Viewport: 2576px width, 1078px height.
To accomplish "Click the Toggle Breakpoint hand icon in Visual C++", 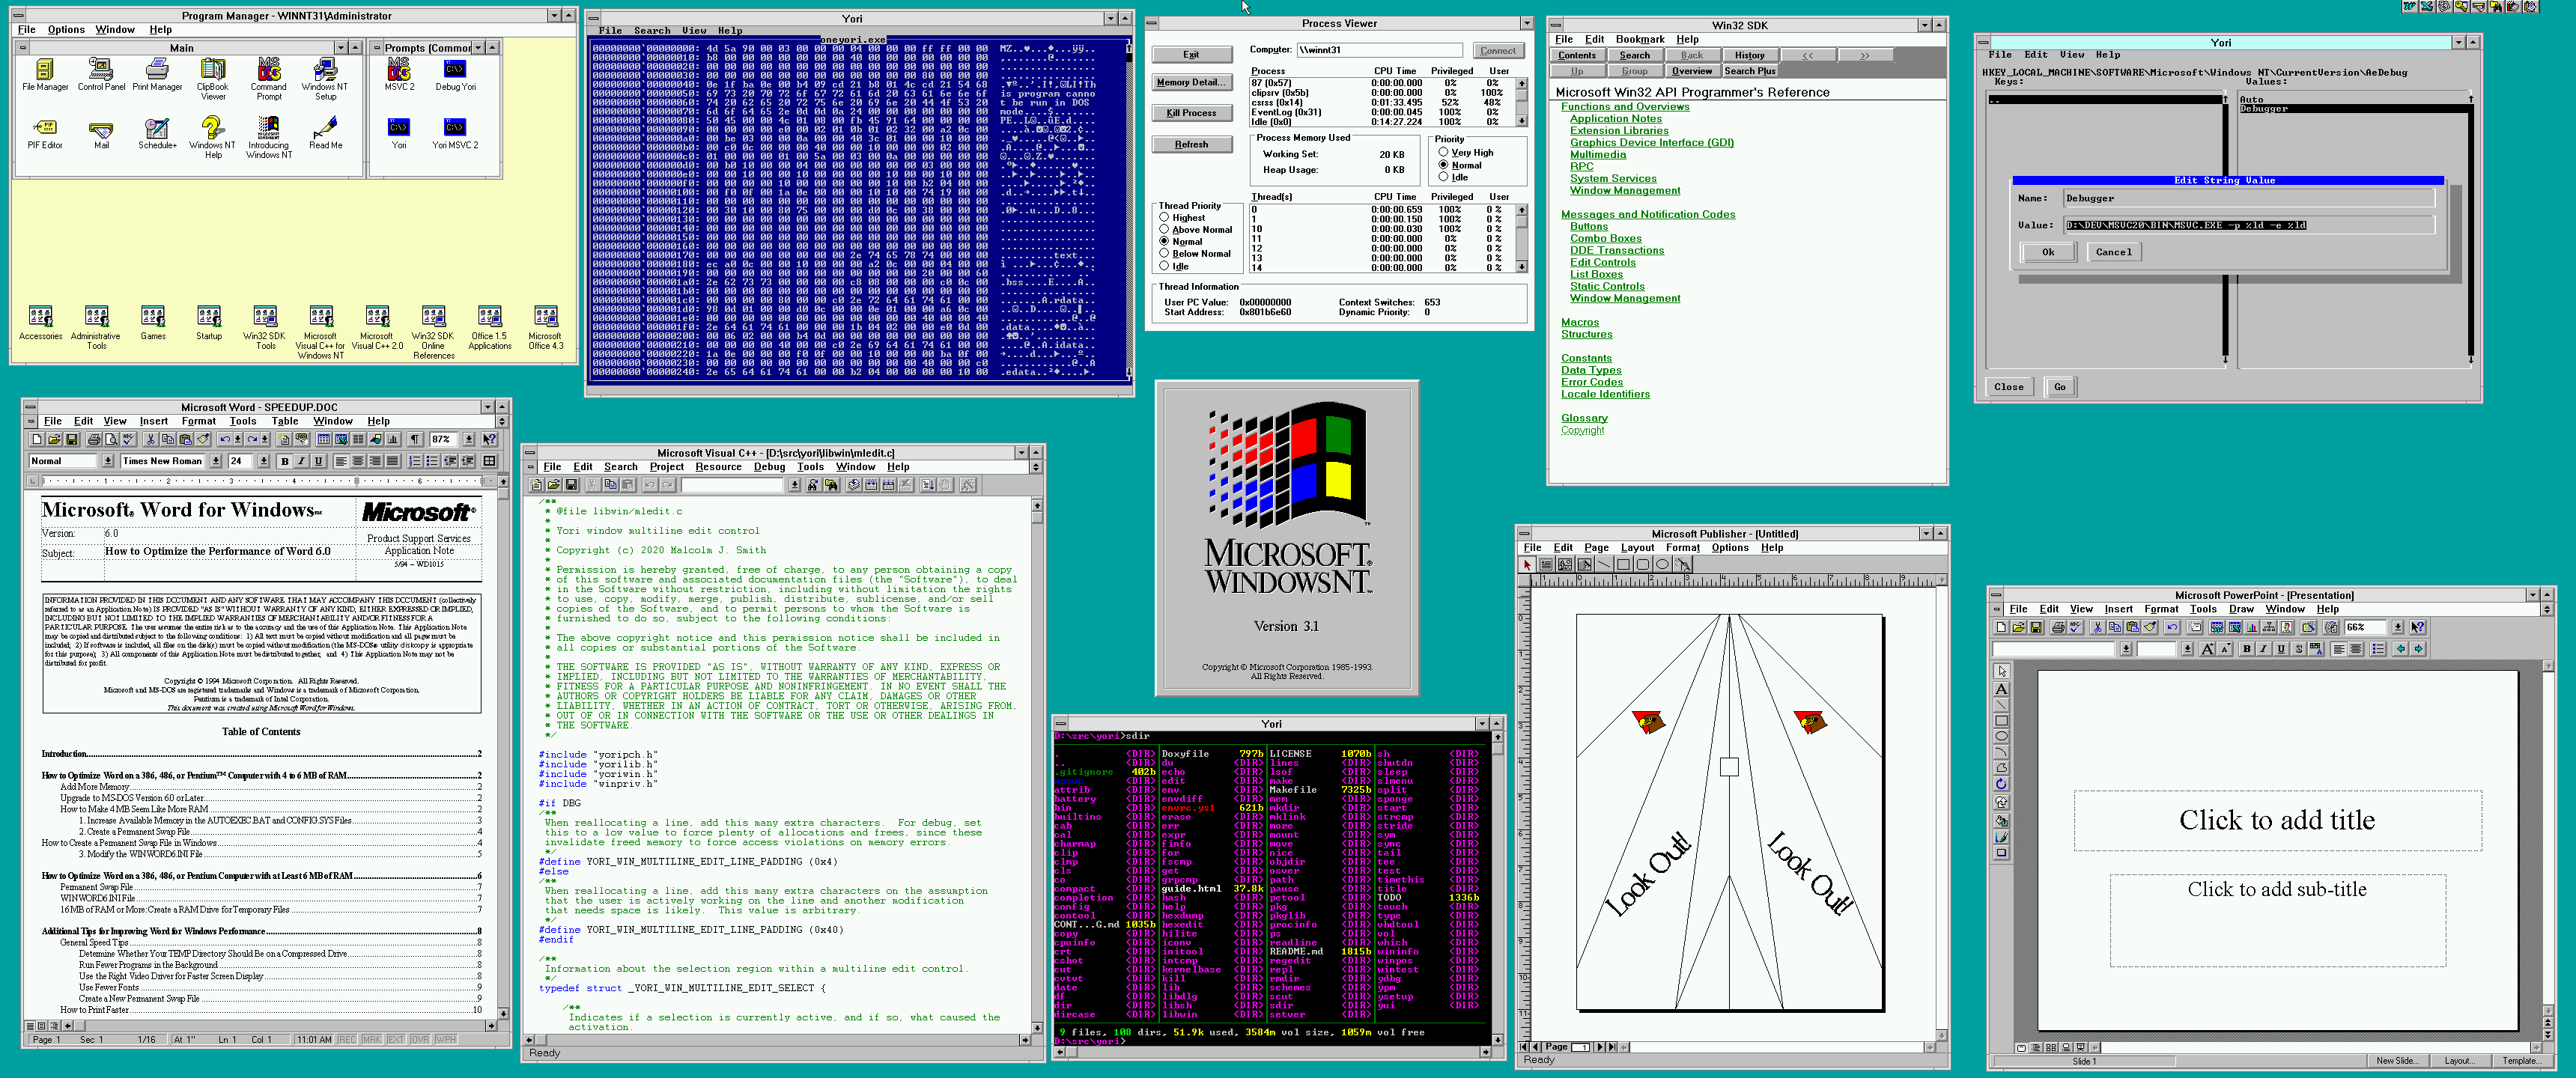I will click(946, 485).
